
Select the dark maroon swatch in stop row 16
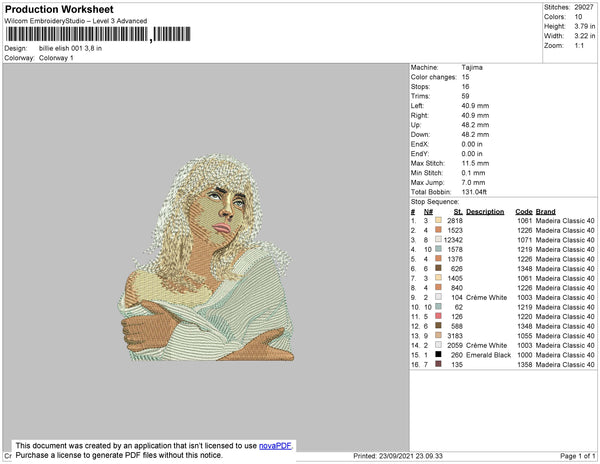pyautogui.click(x=438, y=364)
